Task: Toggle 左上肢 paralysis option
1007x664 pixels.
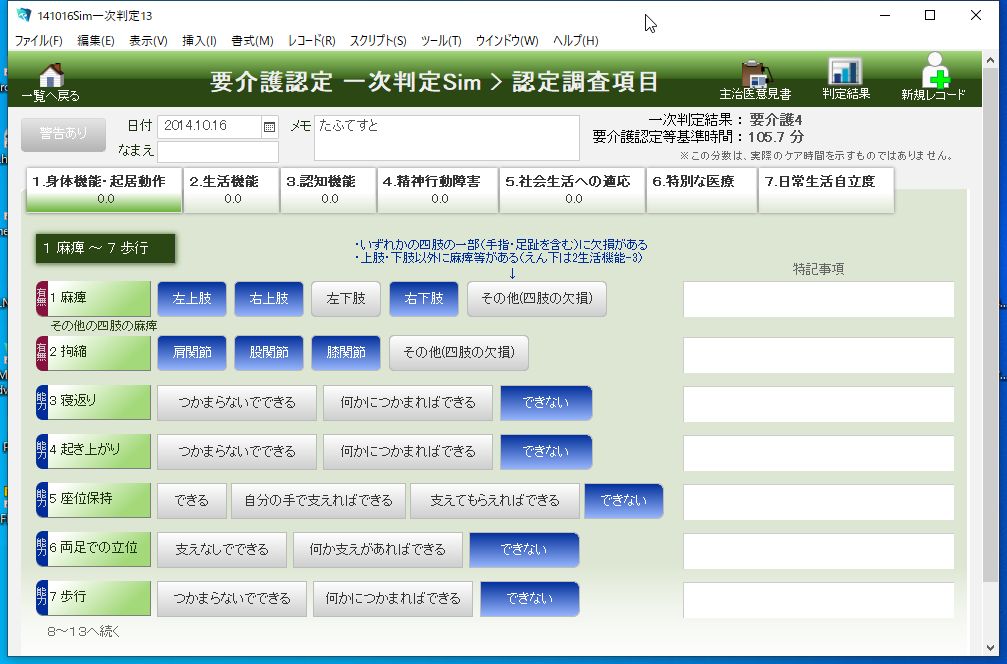Action: 191,298
